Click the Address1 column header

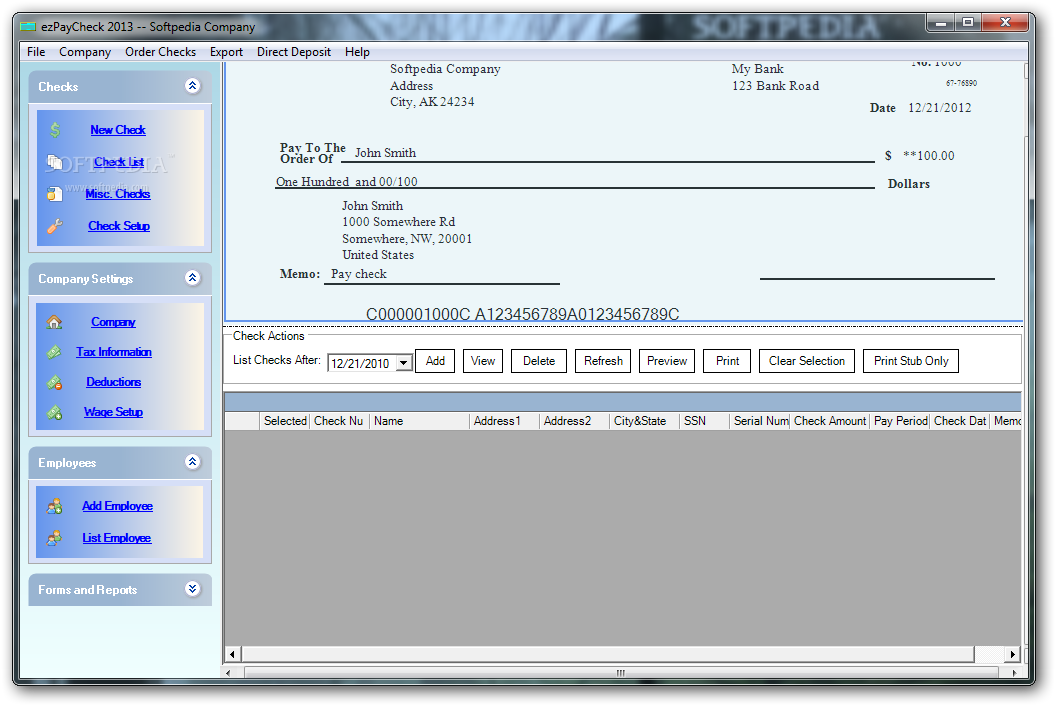click(x=504, y=421)
